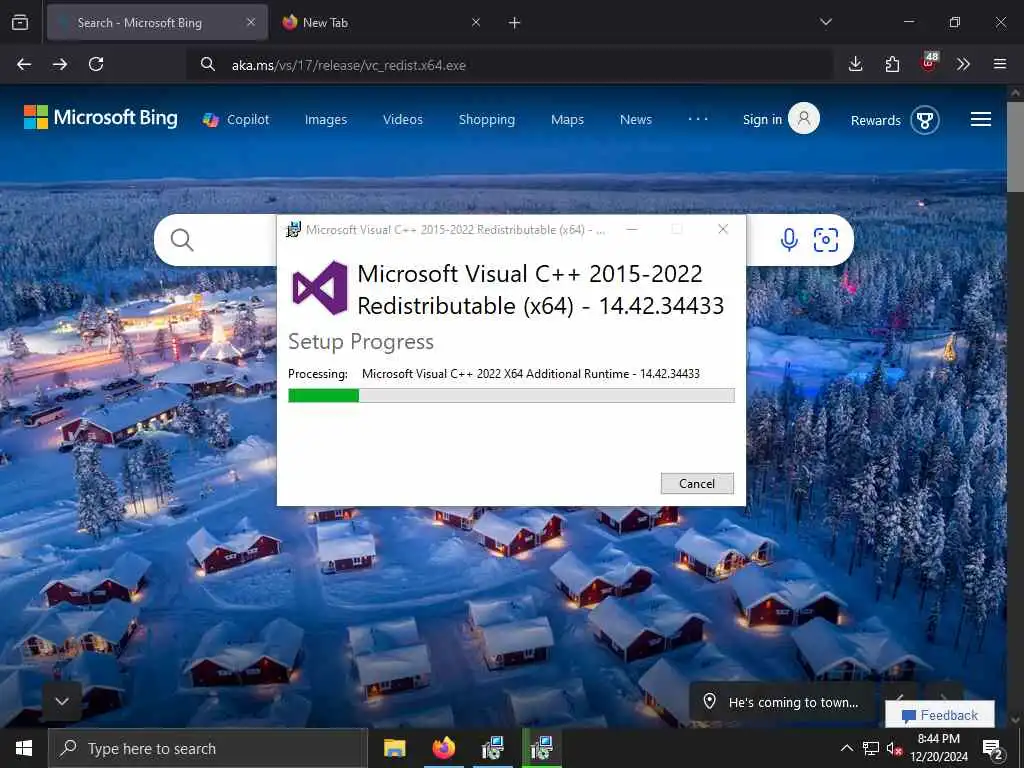Open Windows Start menu

pos(24,748)
